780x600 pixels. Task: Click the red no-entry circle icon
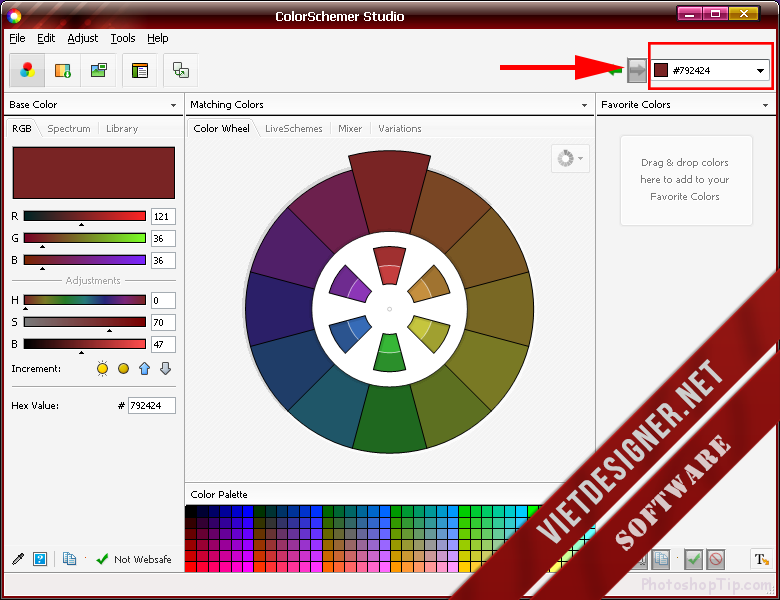pos(716,559)
